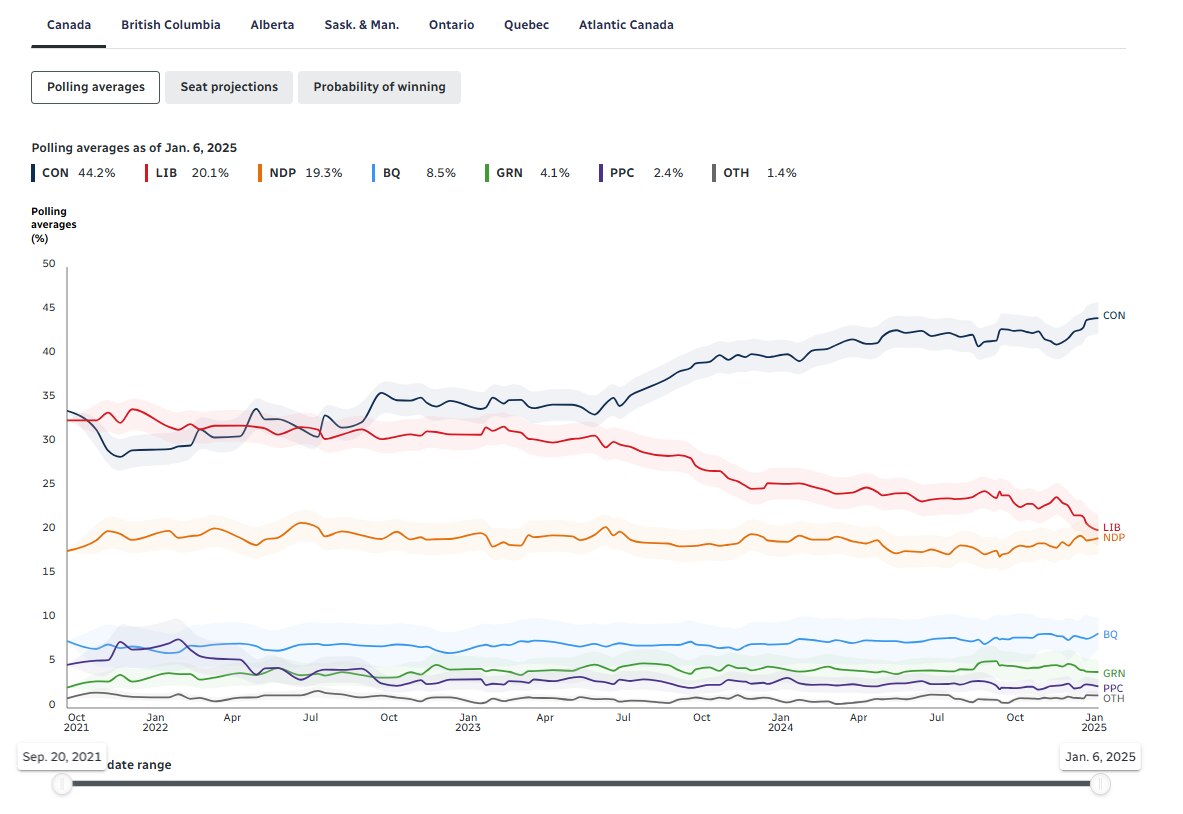Click the NDP orange legend swatch
Viewport: 1183px width, 814px height.
pyautogui.click(x=261, y=173)
